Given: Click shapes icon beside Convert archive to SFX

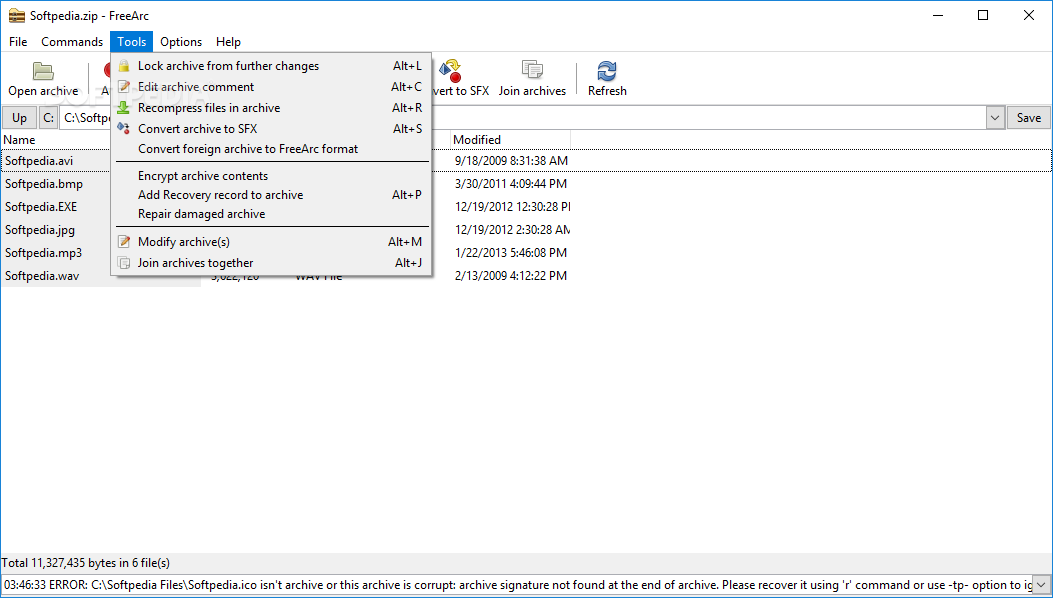Looking at the screenshot, I should [124, 128].
